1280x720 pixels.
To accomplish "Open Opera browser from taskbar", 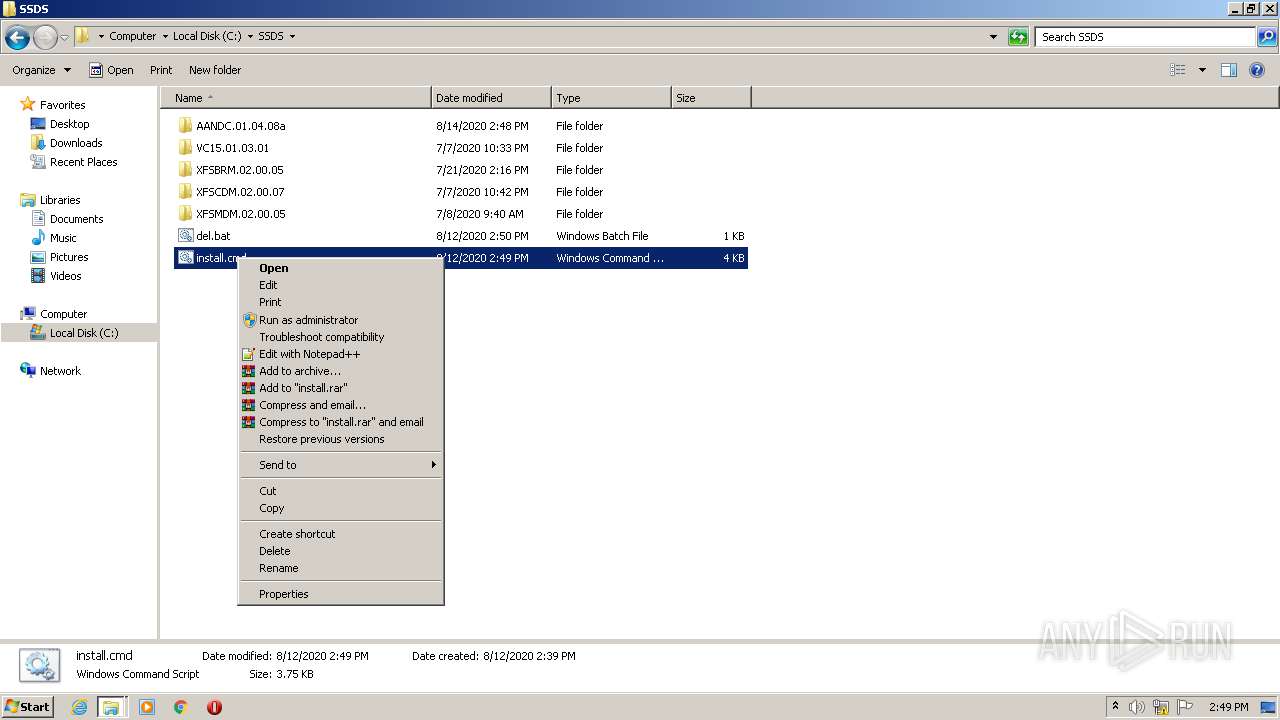I will (214, 707).
